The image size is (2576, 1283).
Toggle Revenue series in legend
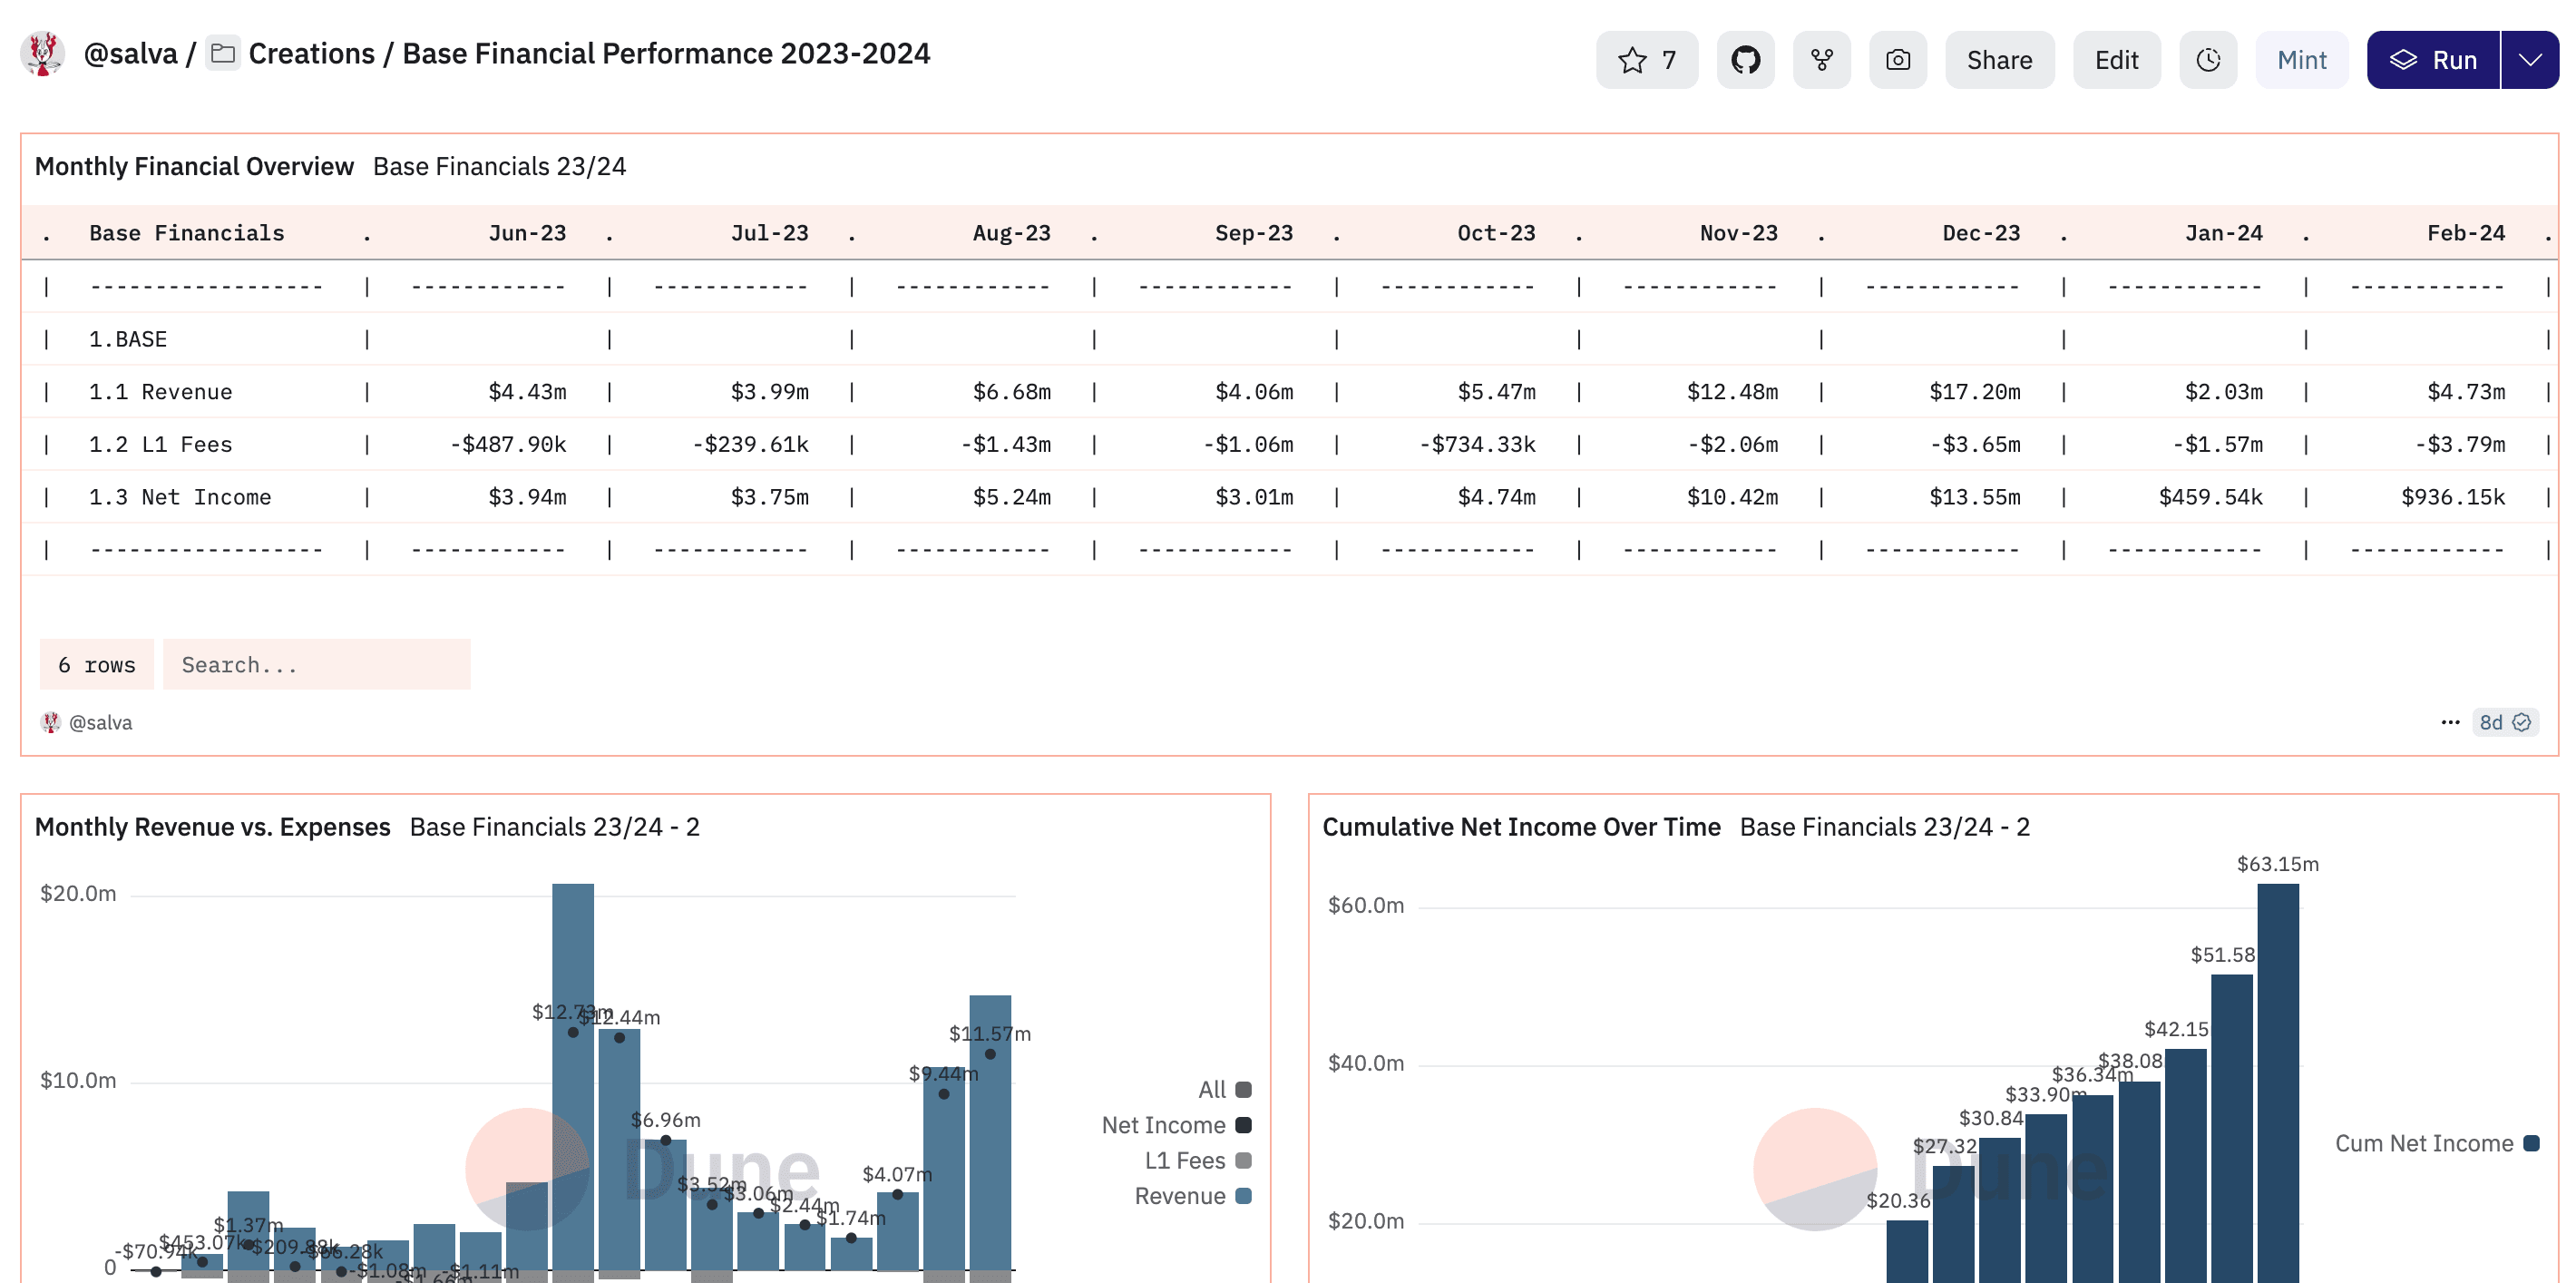1192,1196
